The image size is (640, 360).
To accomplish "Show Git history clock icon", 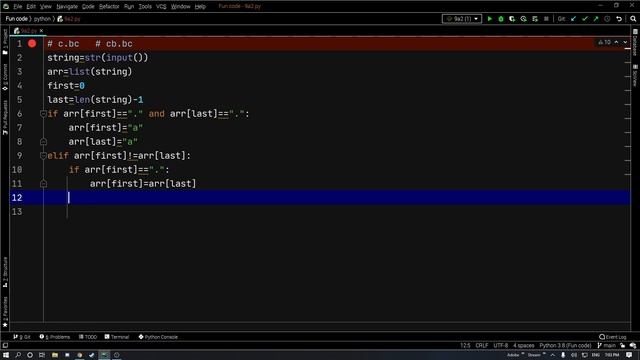I will [607, 19].
